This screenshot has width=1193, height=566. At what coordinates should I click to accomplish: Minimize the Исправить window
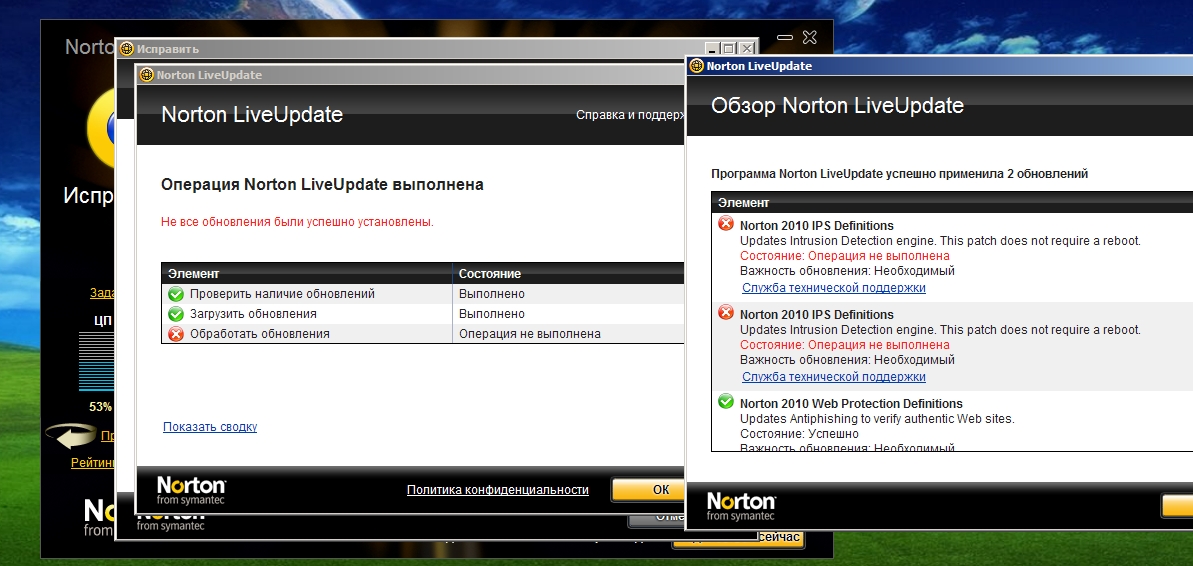coord(712,48)
